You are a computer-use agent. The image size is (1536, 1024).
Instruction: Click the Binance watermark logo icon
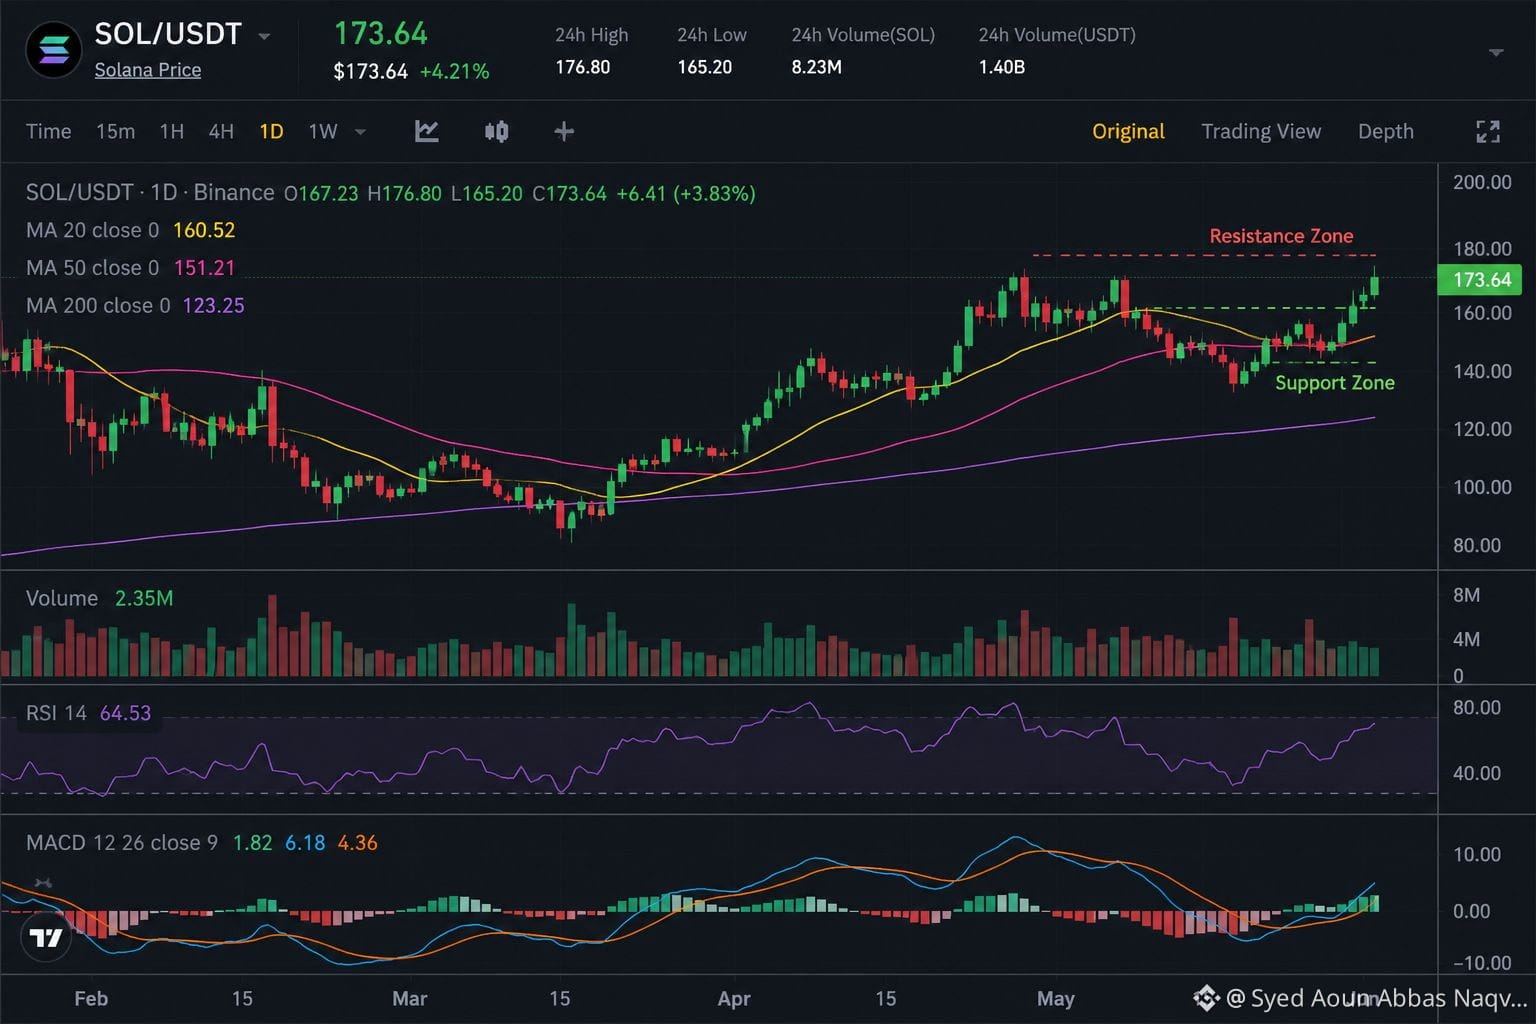[x=1206, y=997]
